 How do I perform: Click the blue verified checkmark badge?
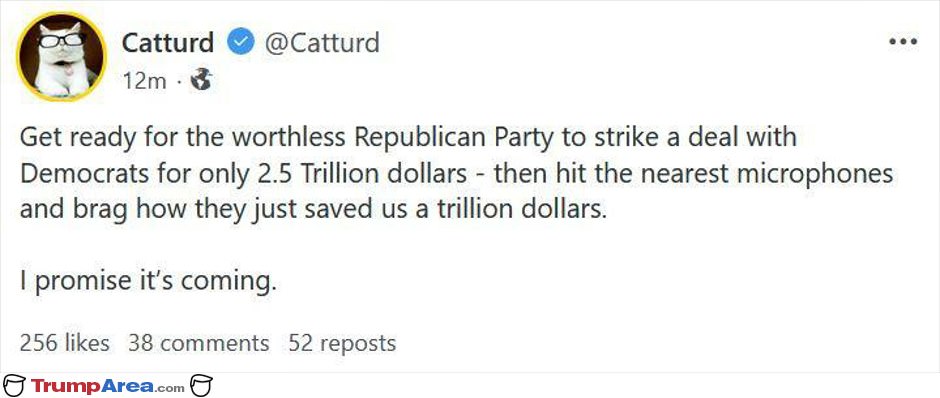(x=241, y=43)
